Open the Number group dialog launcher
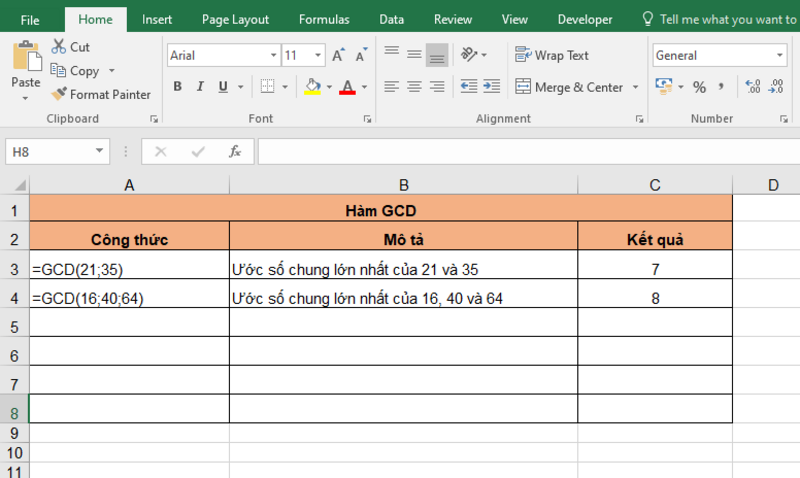 click(x=783, y=119)
